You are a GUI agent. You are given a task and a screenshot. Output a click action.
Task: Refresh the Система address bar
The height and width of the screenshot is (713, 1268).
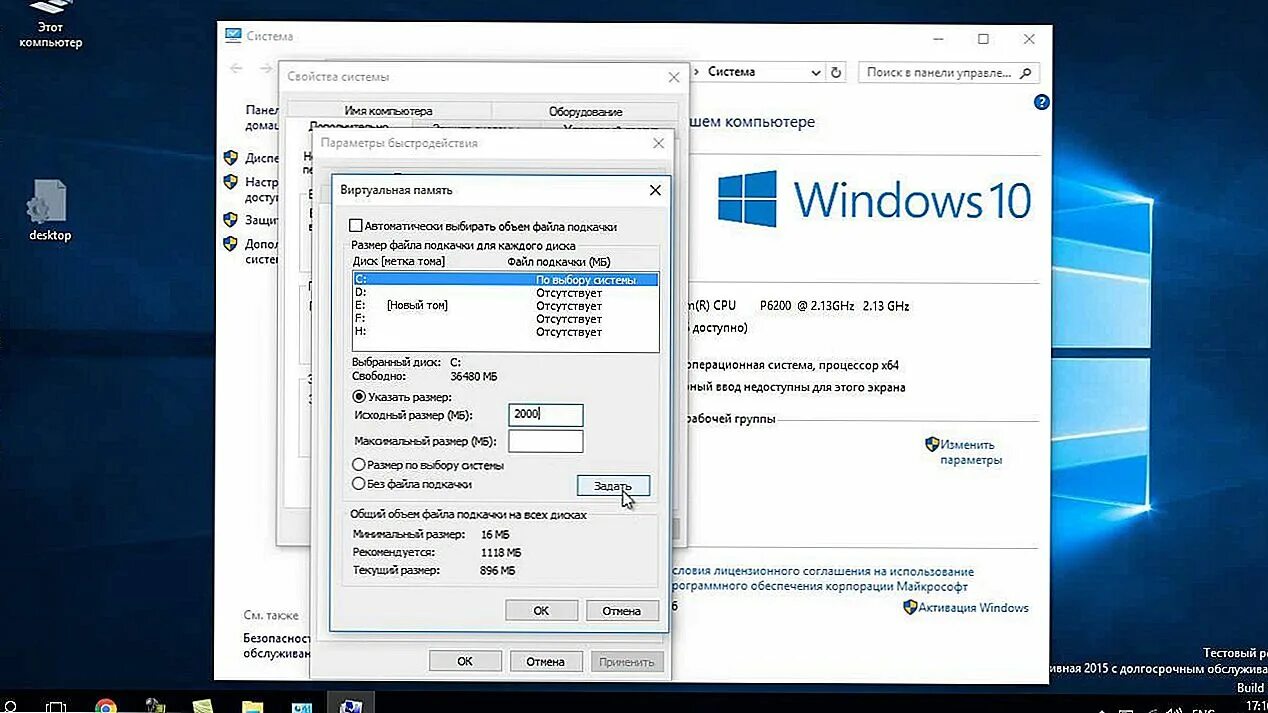pyautogui.click(x=836, y=72)
